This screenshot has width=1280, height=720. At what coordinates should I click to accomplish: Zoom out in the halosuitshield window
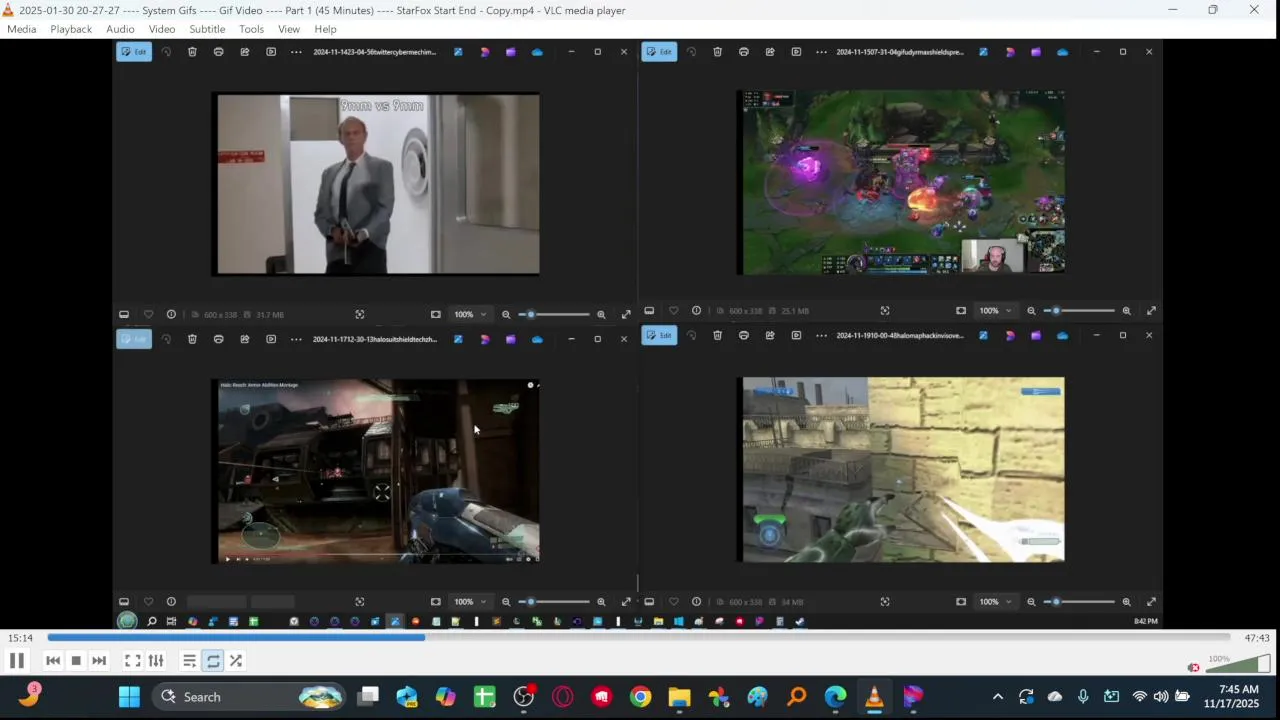tap(506, 601)
